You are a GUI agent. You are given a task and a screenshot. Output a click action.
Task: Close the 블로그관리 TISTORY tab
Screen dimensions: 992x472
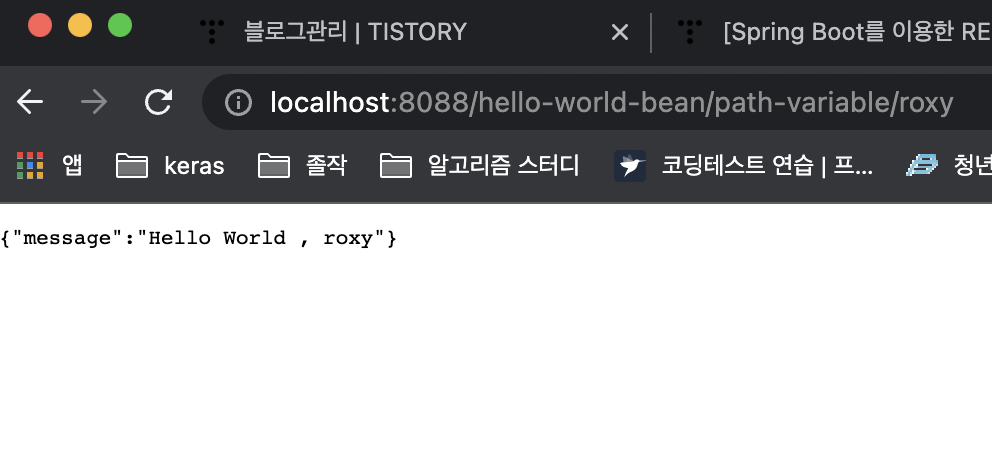click(620, 32)
